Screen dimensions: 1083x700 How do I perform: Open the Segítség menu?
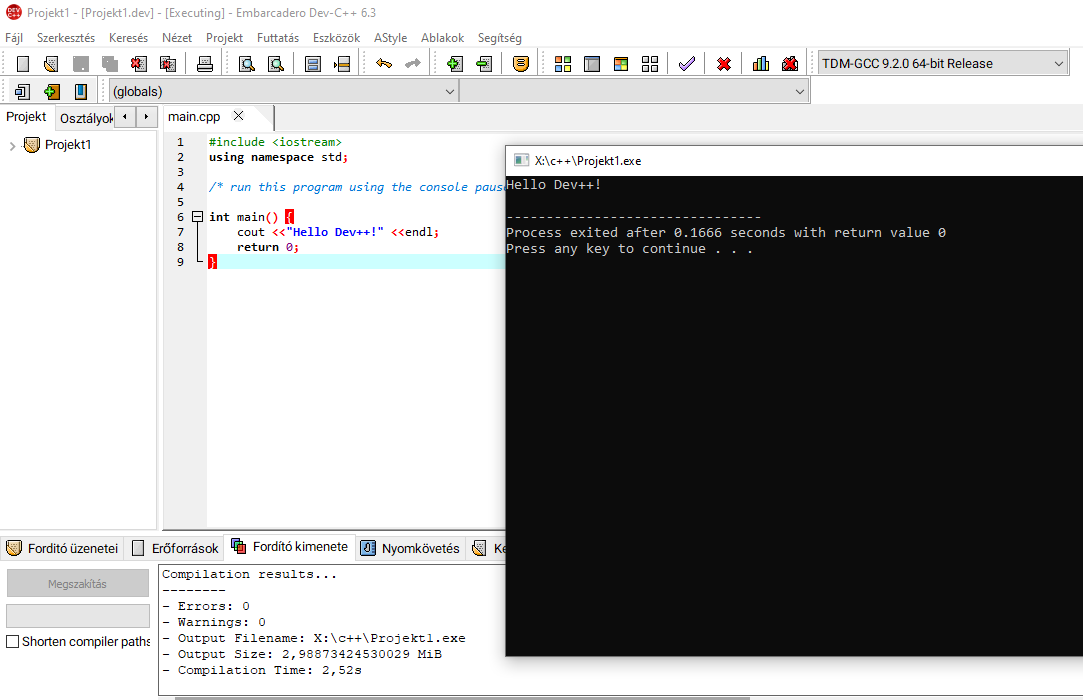coord(499,38)
